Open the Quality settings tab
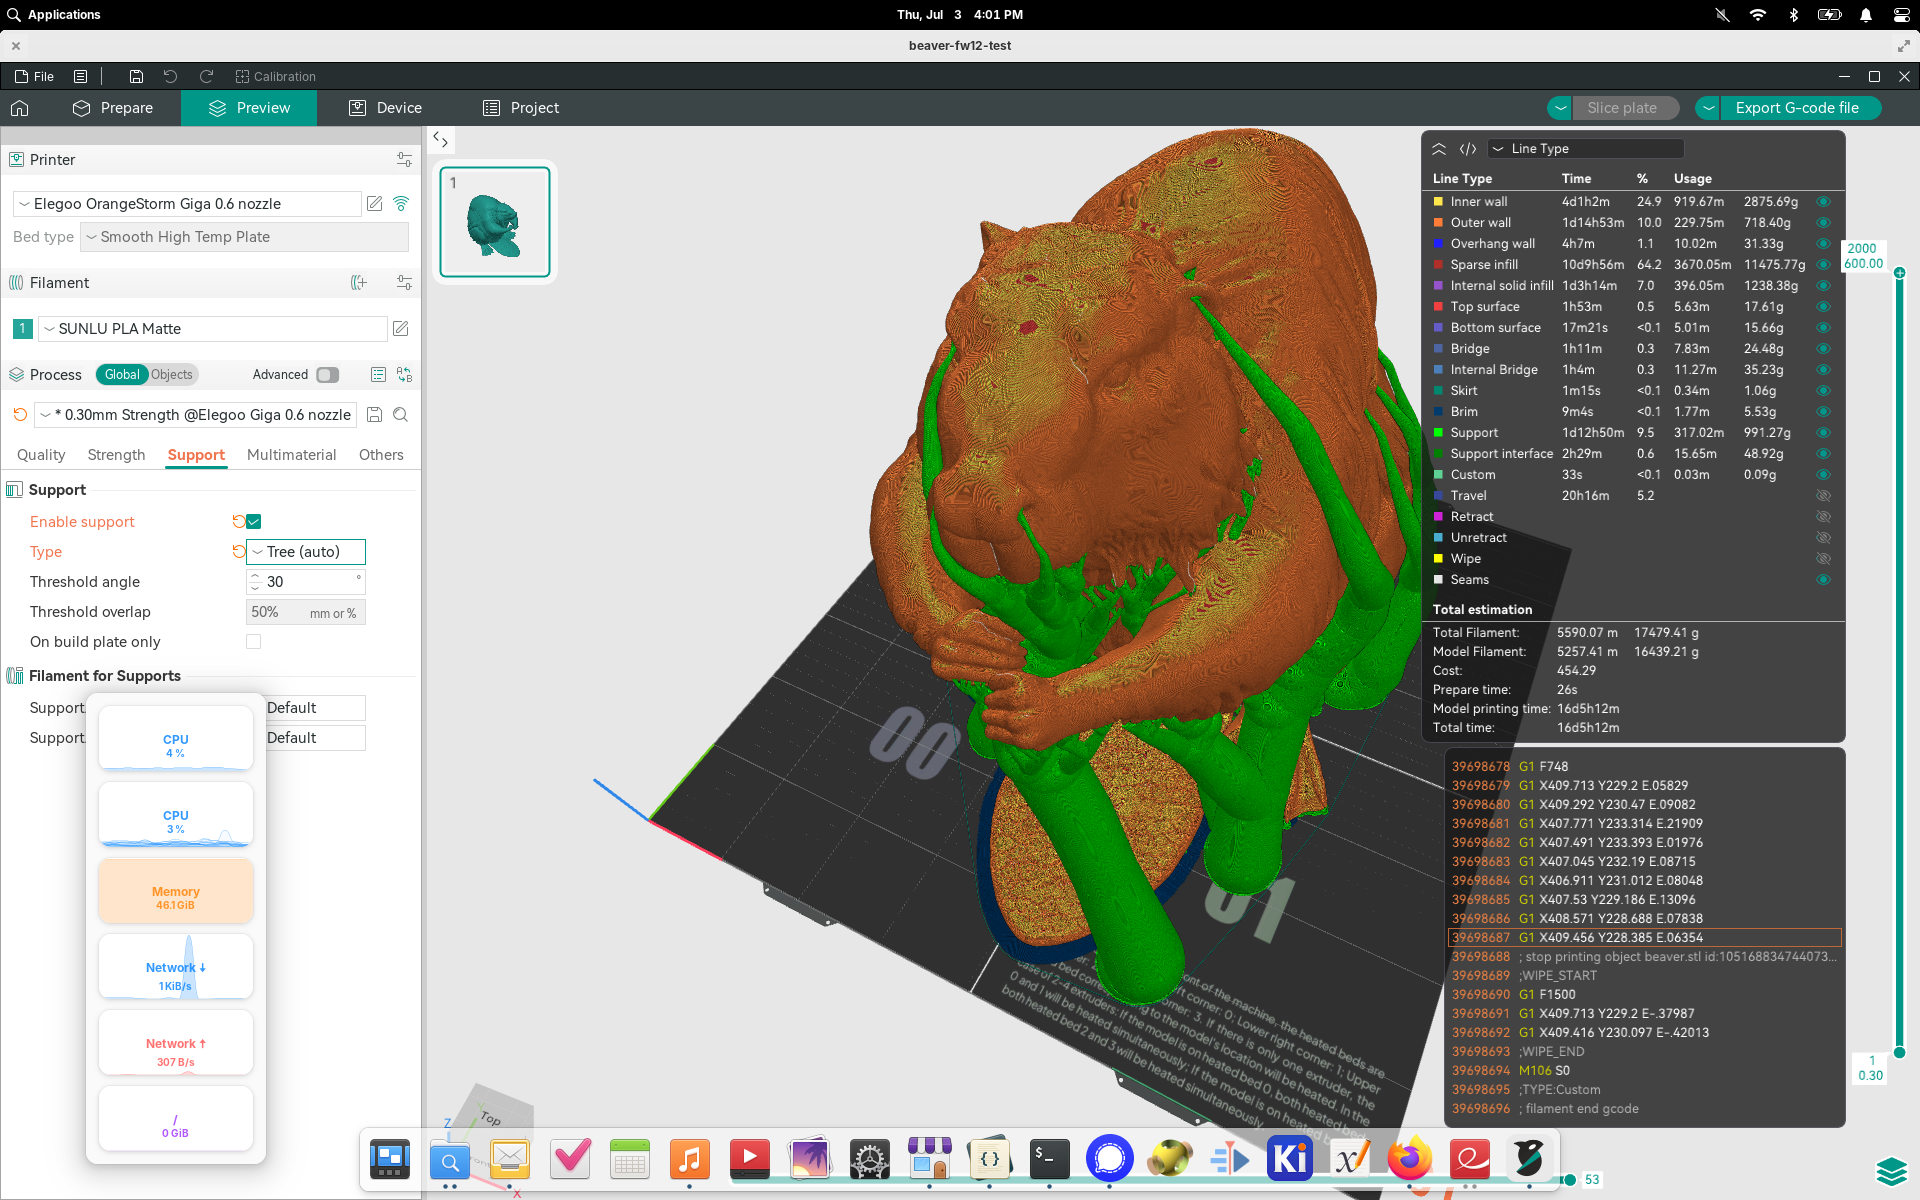 coord(41,455)
